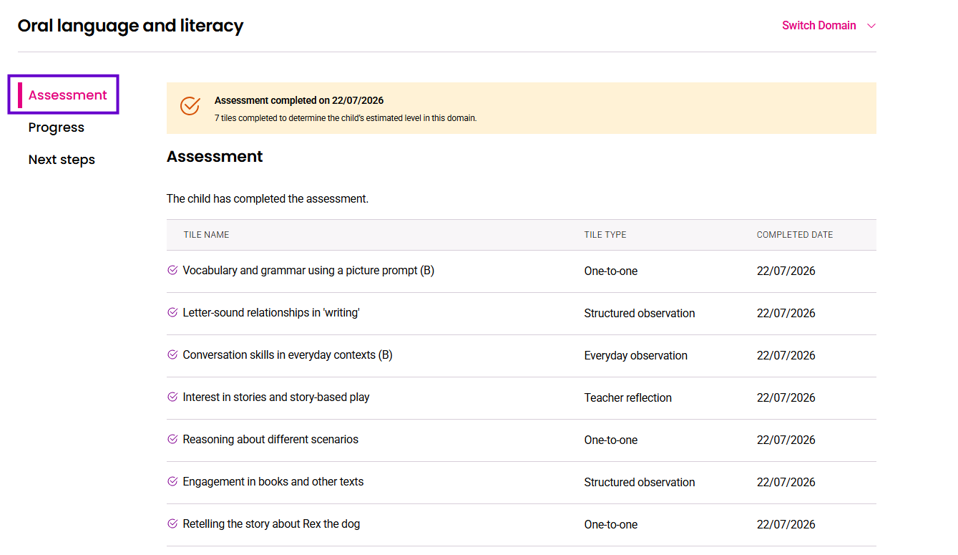This screenshot has width=958, height=555.
Task: Open the Switch Domain link
Action: tap(819, 26)
